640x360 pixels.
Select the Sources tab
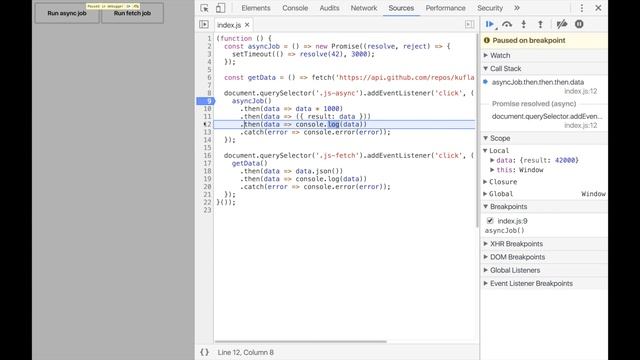tap(401, 8)
